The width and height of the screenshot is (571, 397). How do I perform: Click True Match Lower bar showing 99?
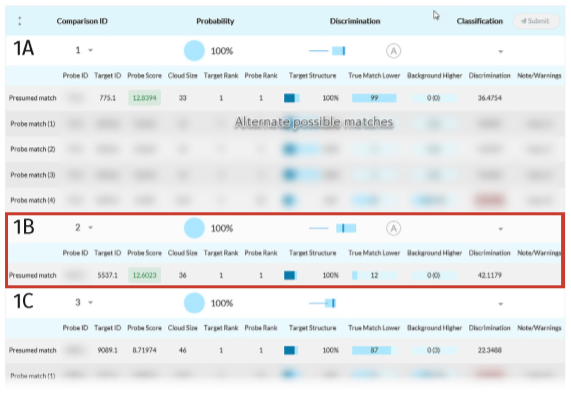click(374, 98)
